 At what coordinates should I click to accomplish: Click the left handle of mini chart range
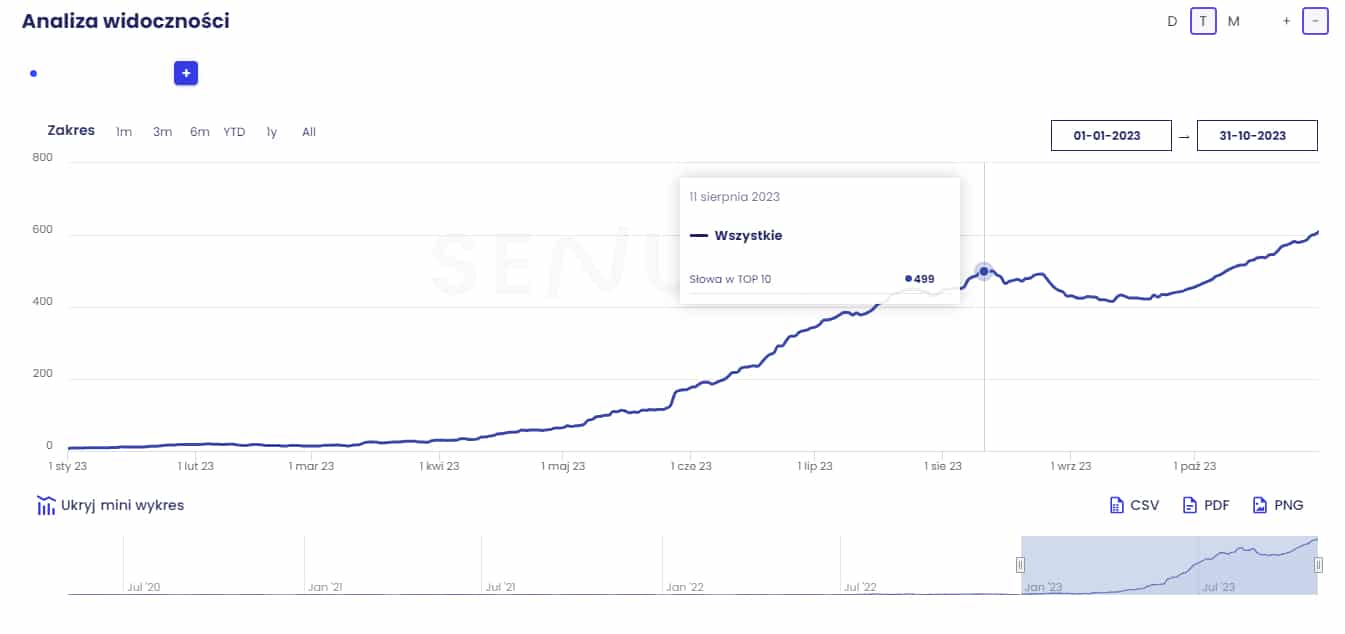point(1021,565)
